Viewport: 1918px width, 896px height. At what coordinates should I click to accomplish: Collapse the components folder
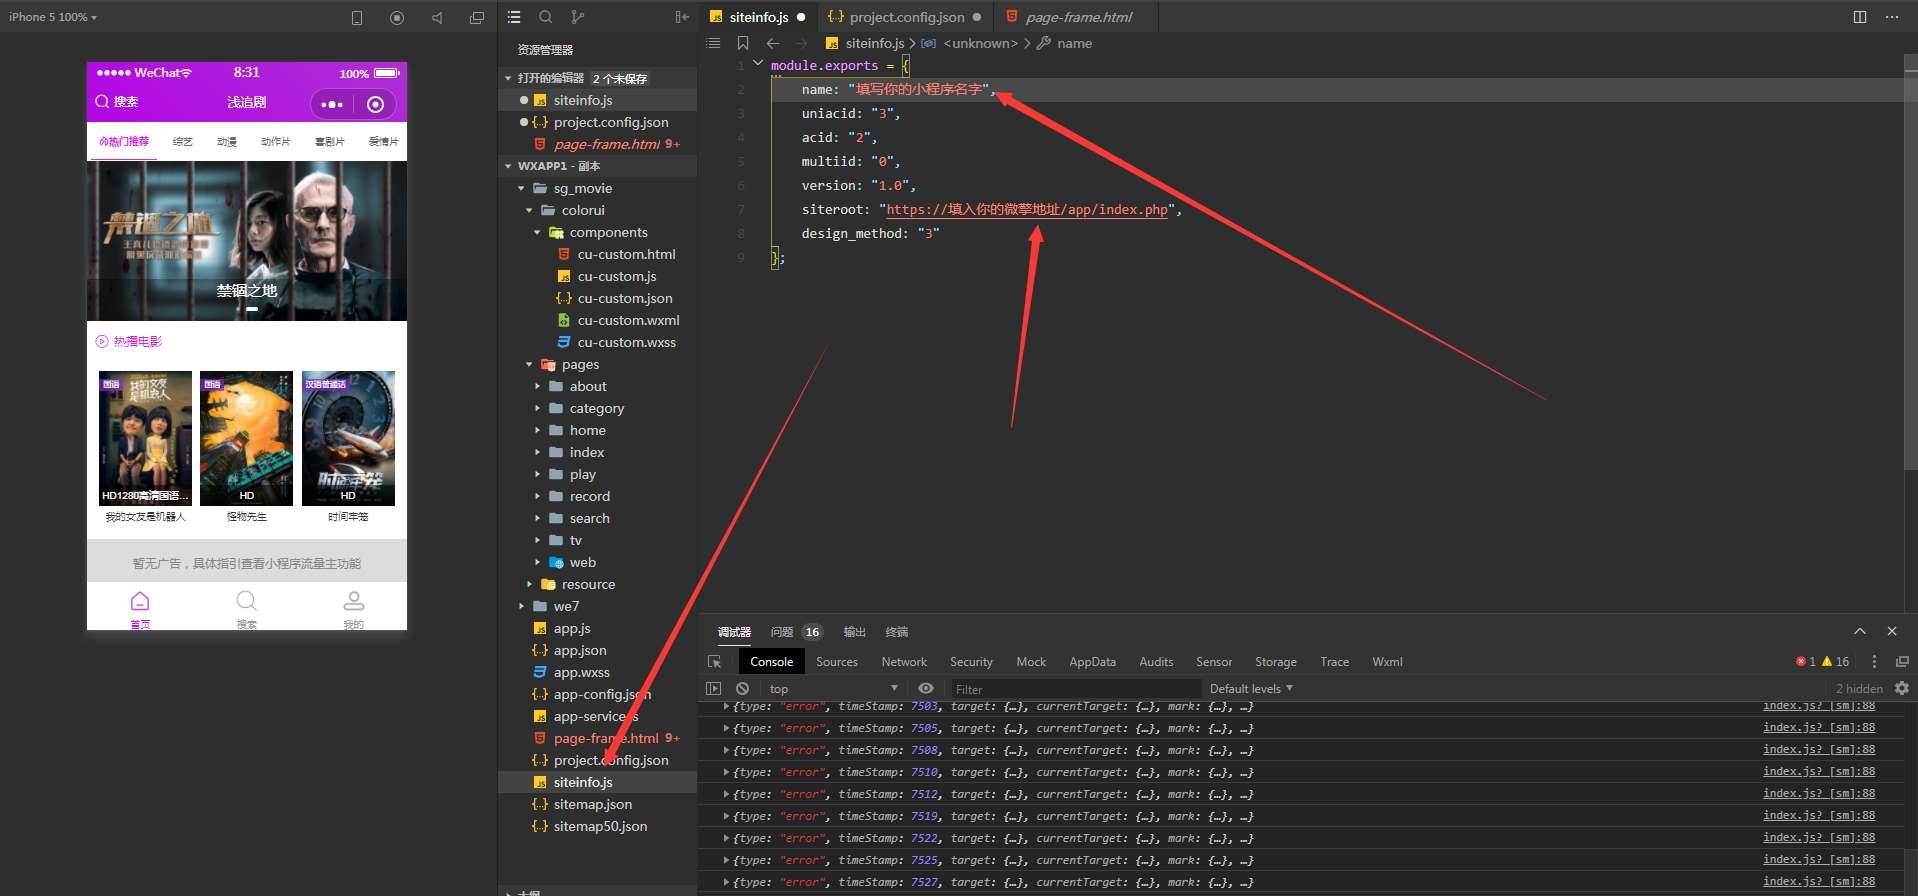pyautogui.click(x=537, y=232)
